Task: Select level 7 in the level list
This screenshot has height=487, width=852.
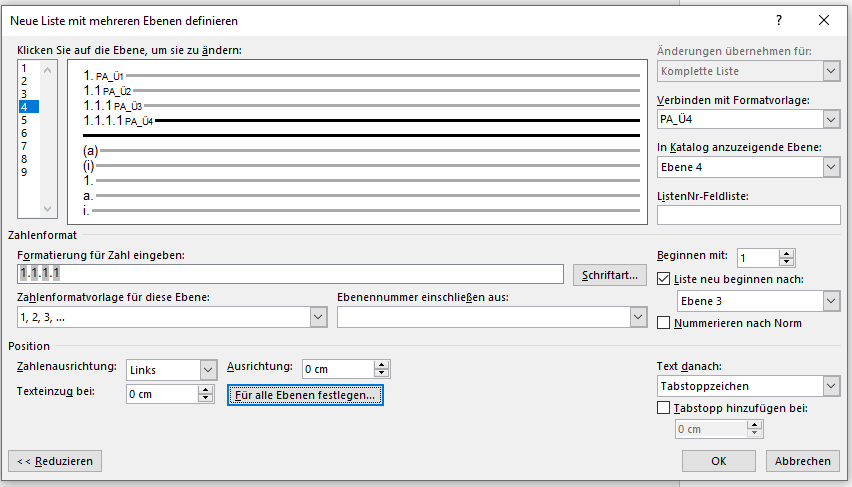Action: tap(24, 146)
